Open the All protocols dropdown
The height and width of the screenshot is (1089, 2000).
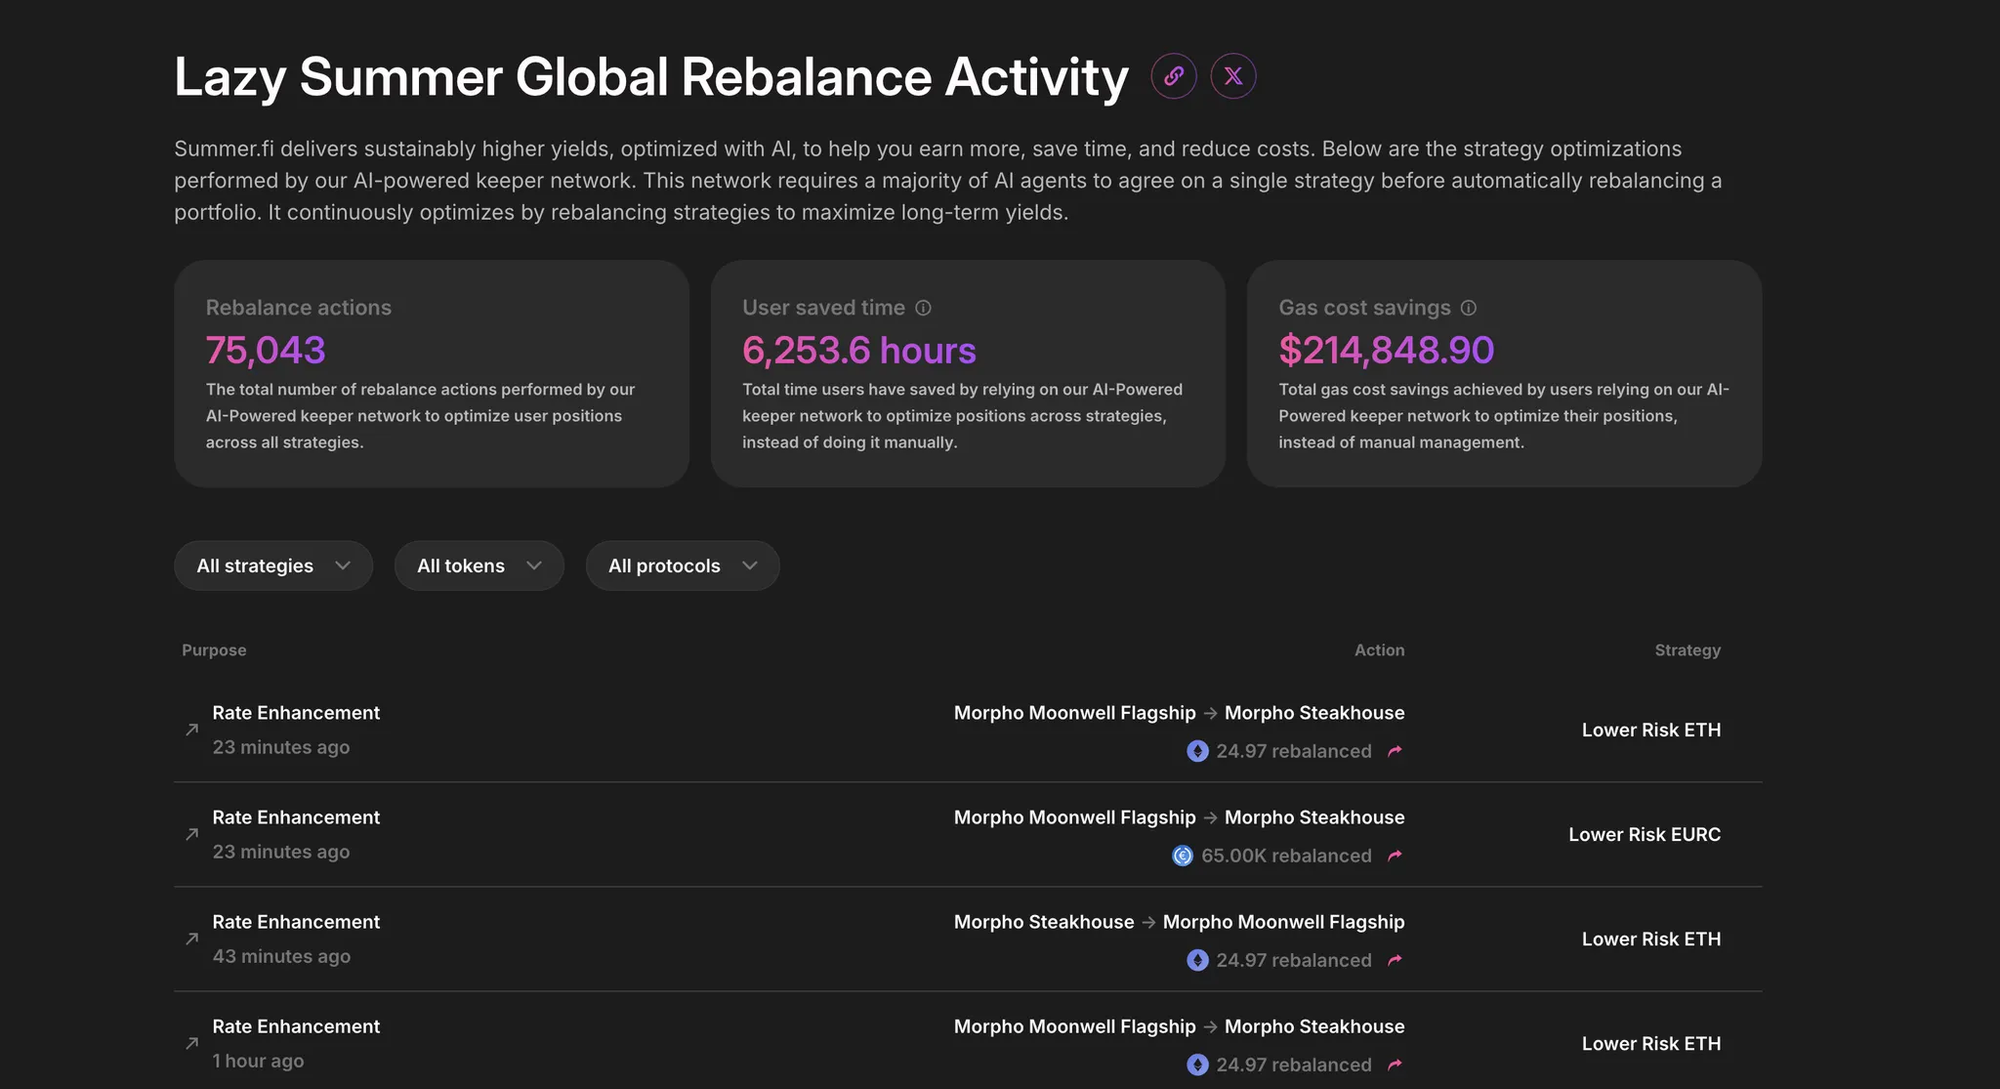pos(682,566)
